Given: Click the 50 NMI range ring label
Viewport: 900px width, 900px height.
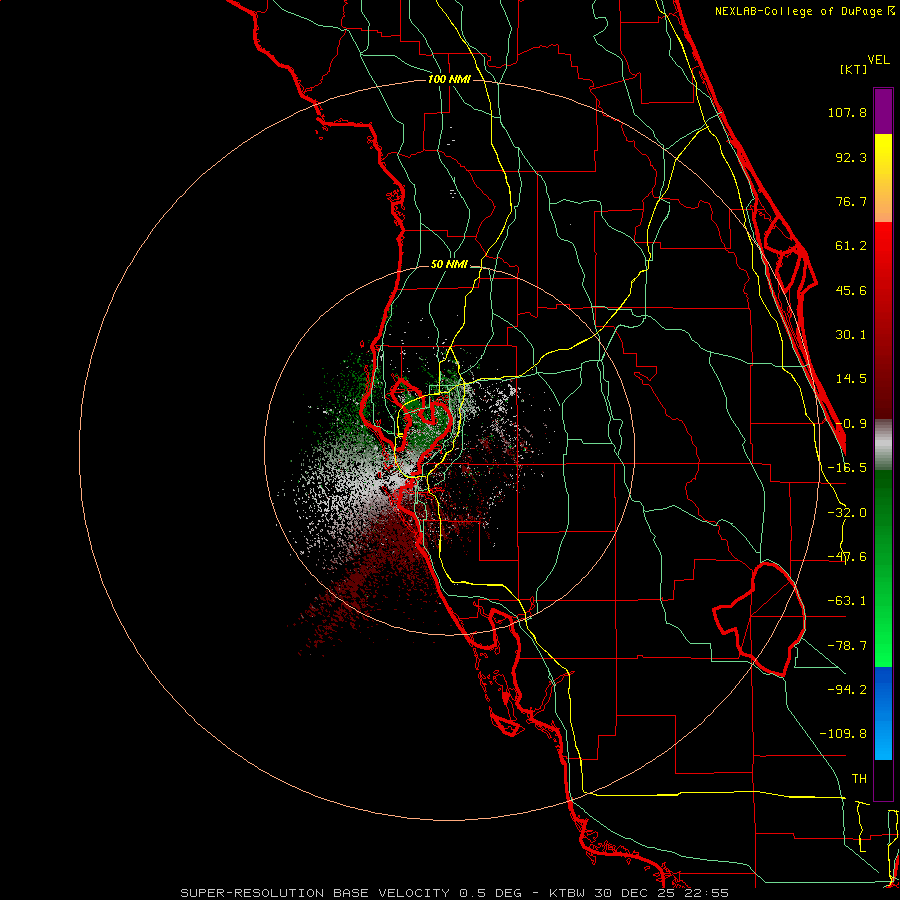Looking at the screenshot, I should (x=449, y=265).
